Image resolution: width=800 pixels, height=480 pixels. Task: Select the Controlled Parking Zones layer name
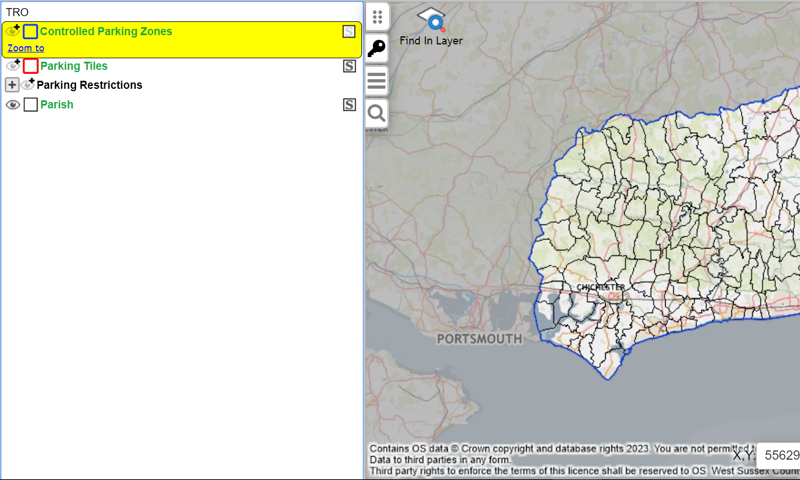coord(105,32)
